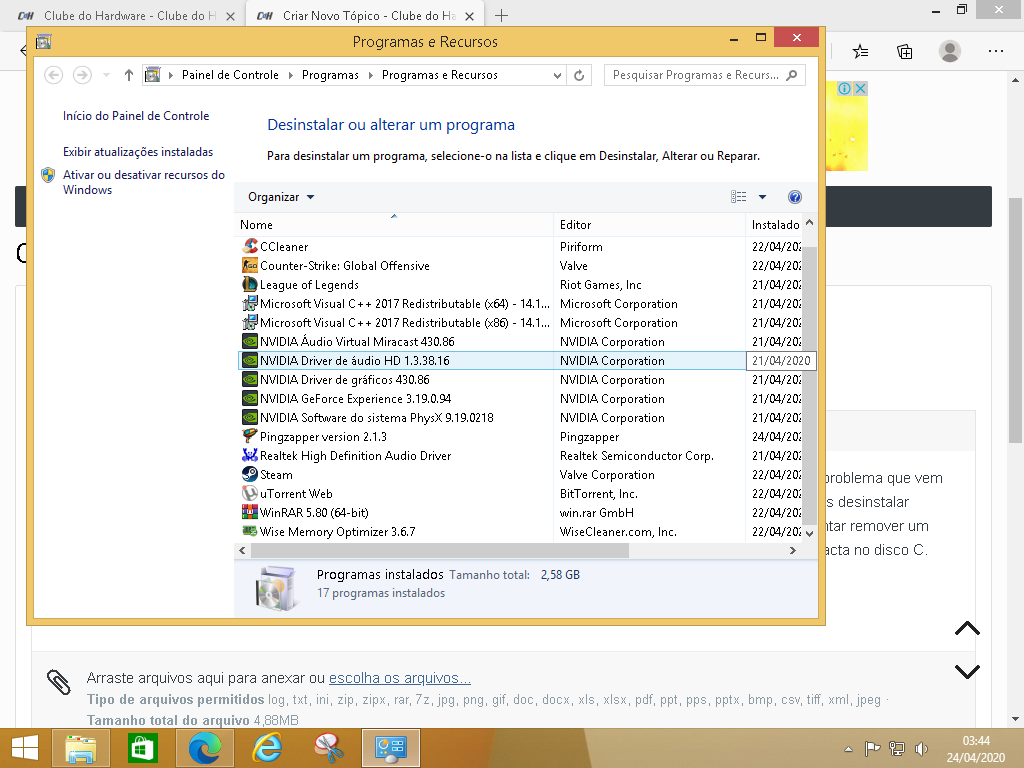Click the NVIDIA Driver de gráficos icon

coord(249,379)
